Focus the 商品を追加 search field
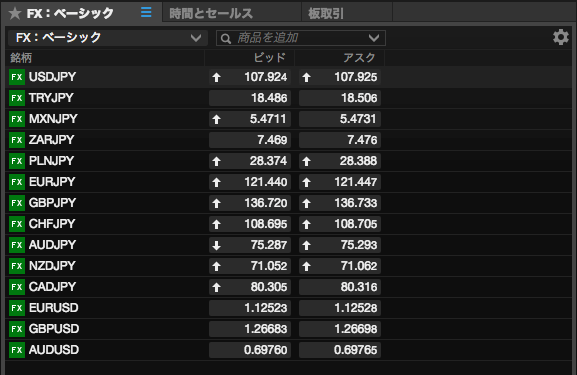The width and height of the screenshot is (577, 375). coord(301,38)
